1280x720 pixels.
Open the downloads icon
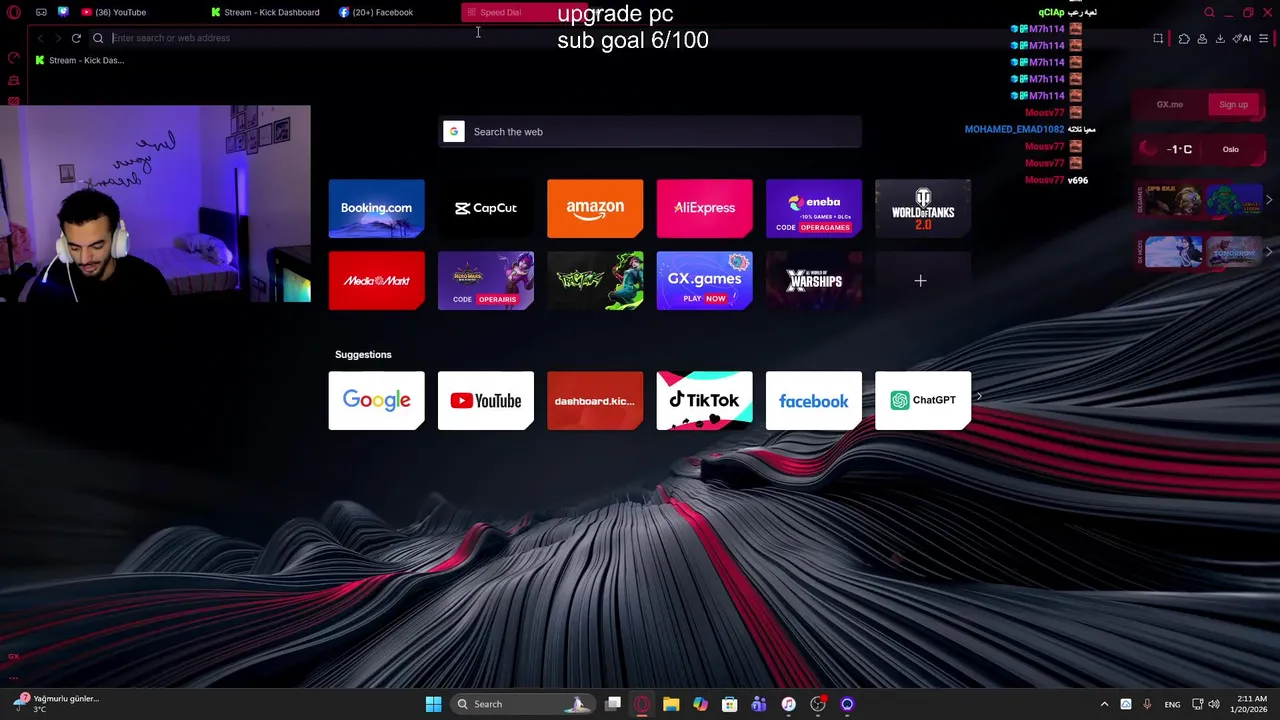coord(1220,38)
